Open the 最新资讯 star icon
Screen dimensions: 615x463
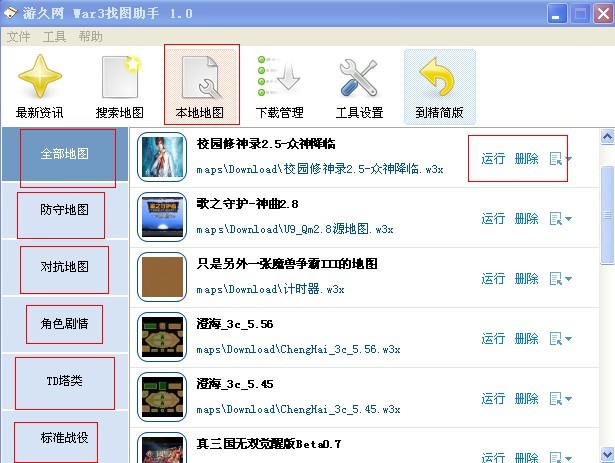(x=40, y=77)
